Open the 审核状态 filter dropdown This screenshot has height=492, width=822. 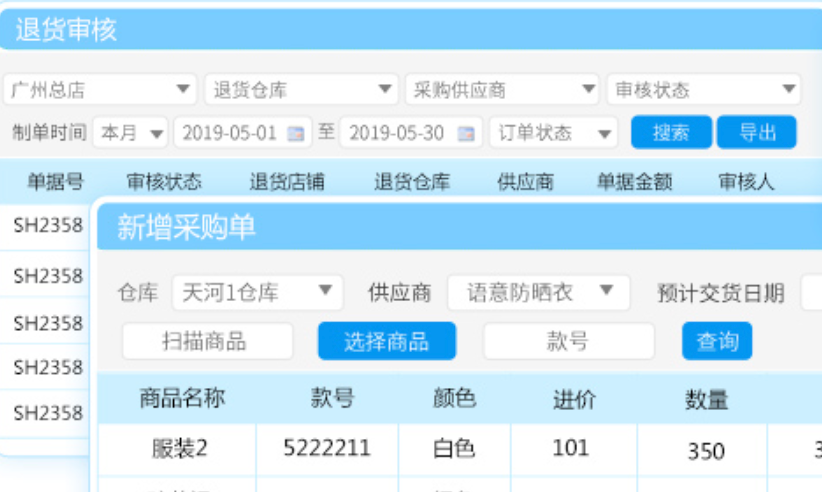point(703,89)
